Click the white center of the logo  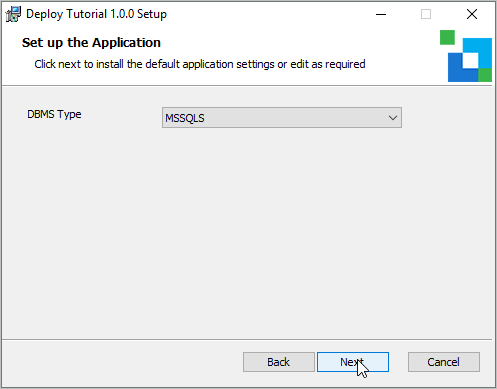point(470,60)
